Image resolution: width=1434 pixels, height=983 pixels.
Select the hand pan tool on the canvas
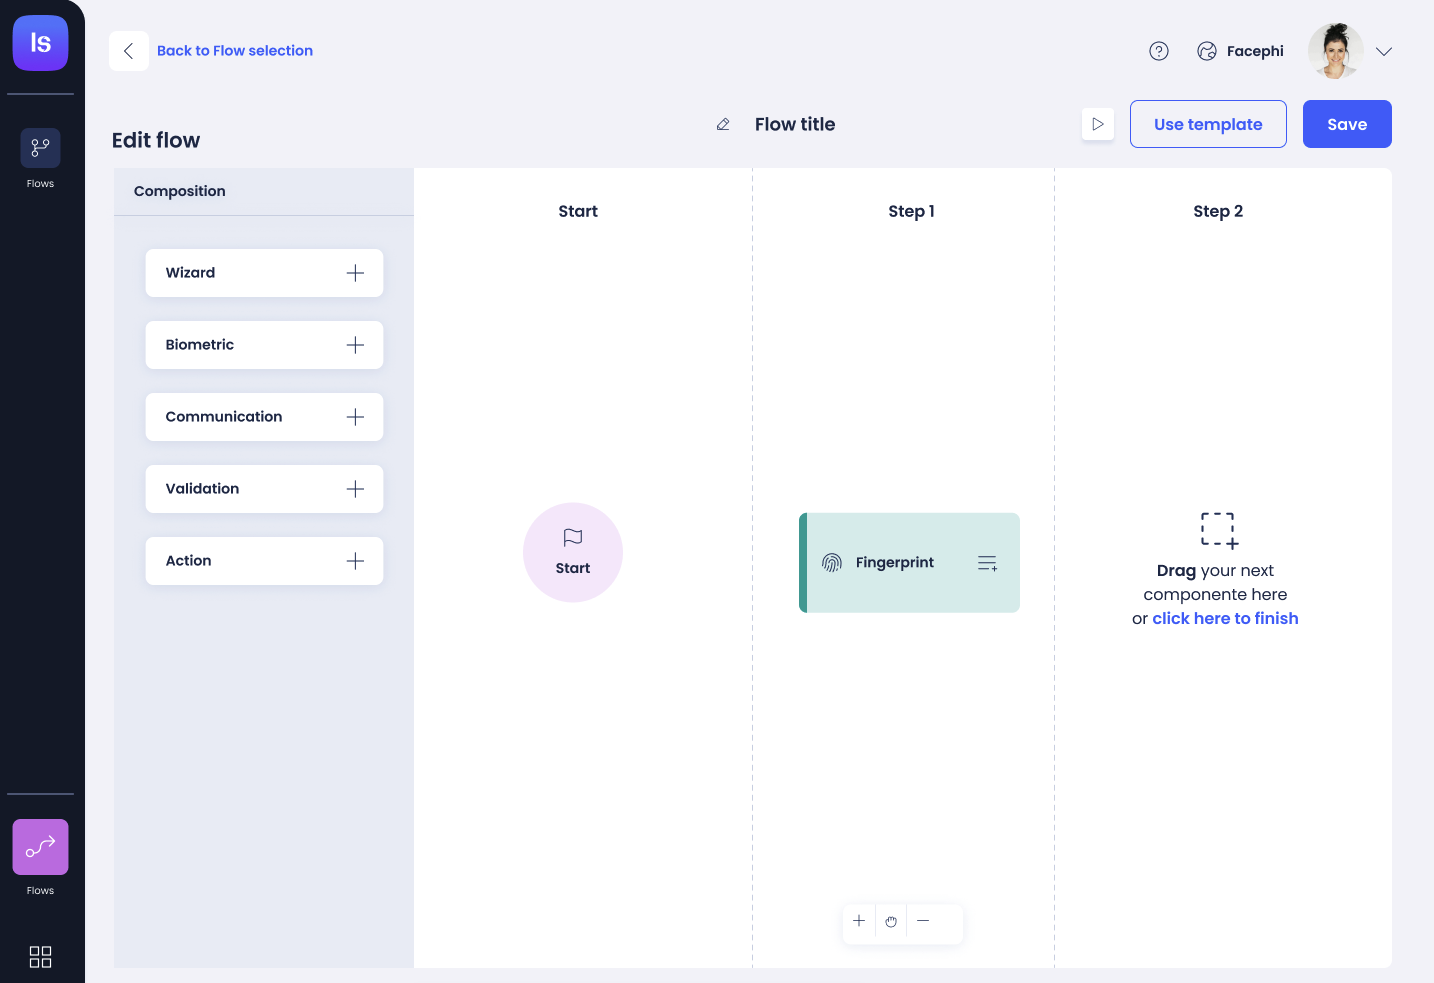coord(891,921)
